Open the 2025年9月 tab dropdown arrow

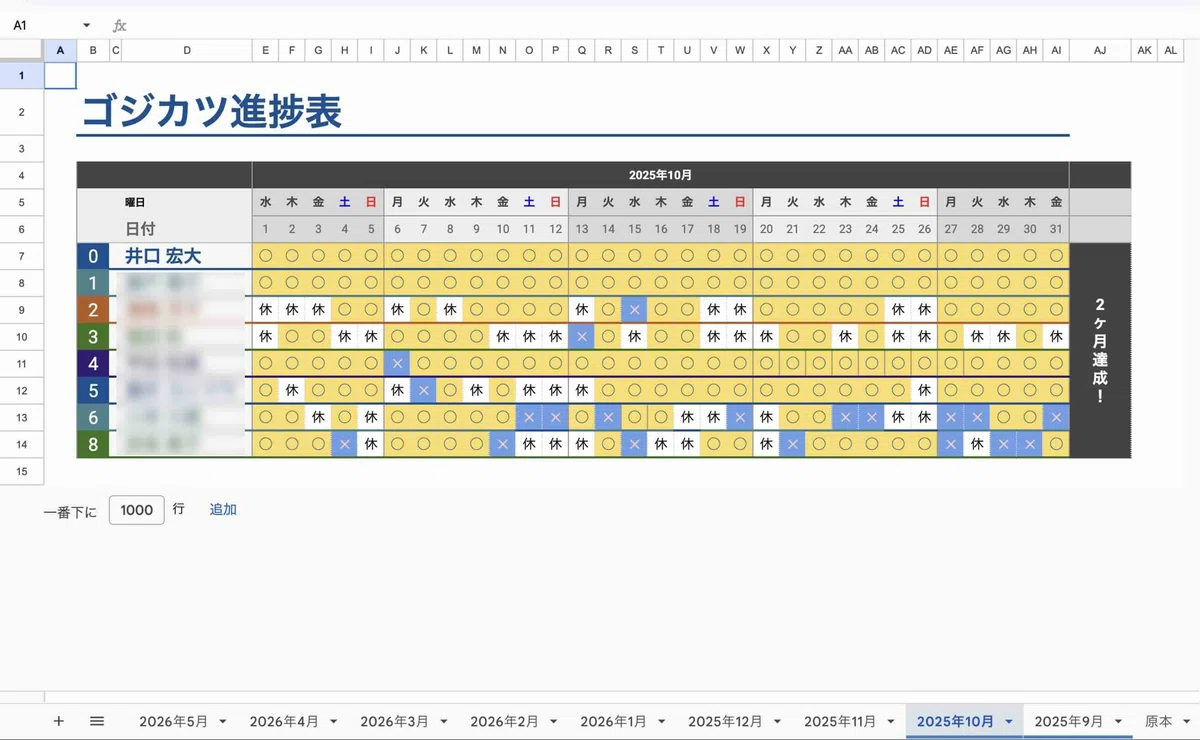[x=1117, y=722]
